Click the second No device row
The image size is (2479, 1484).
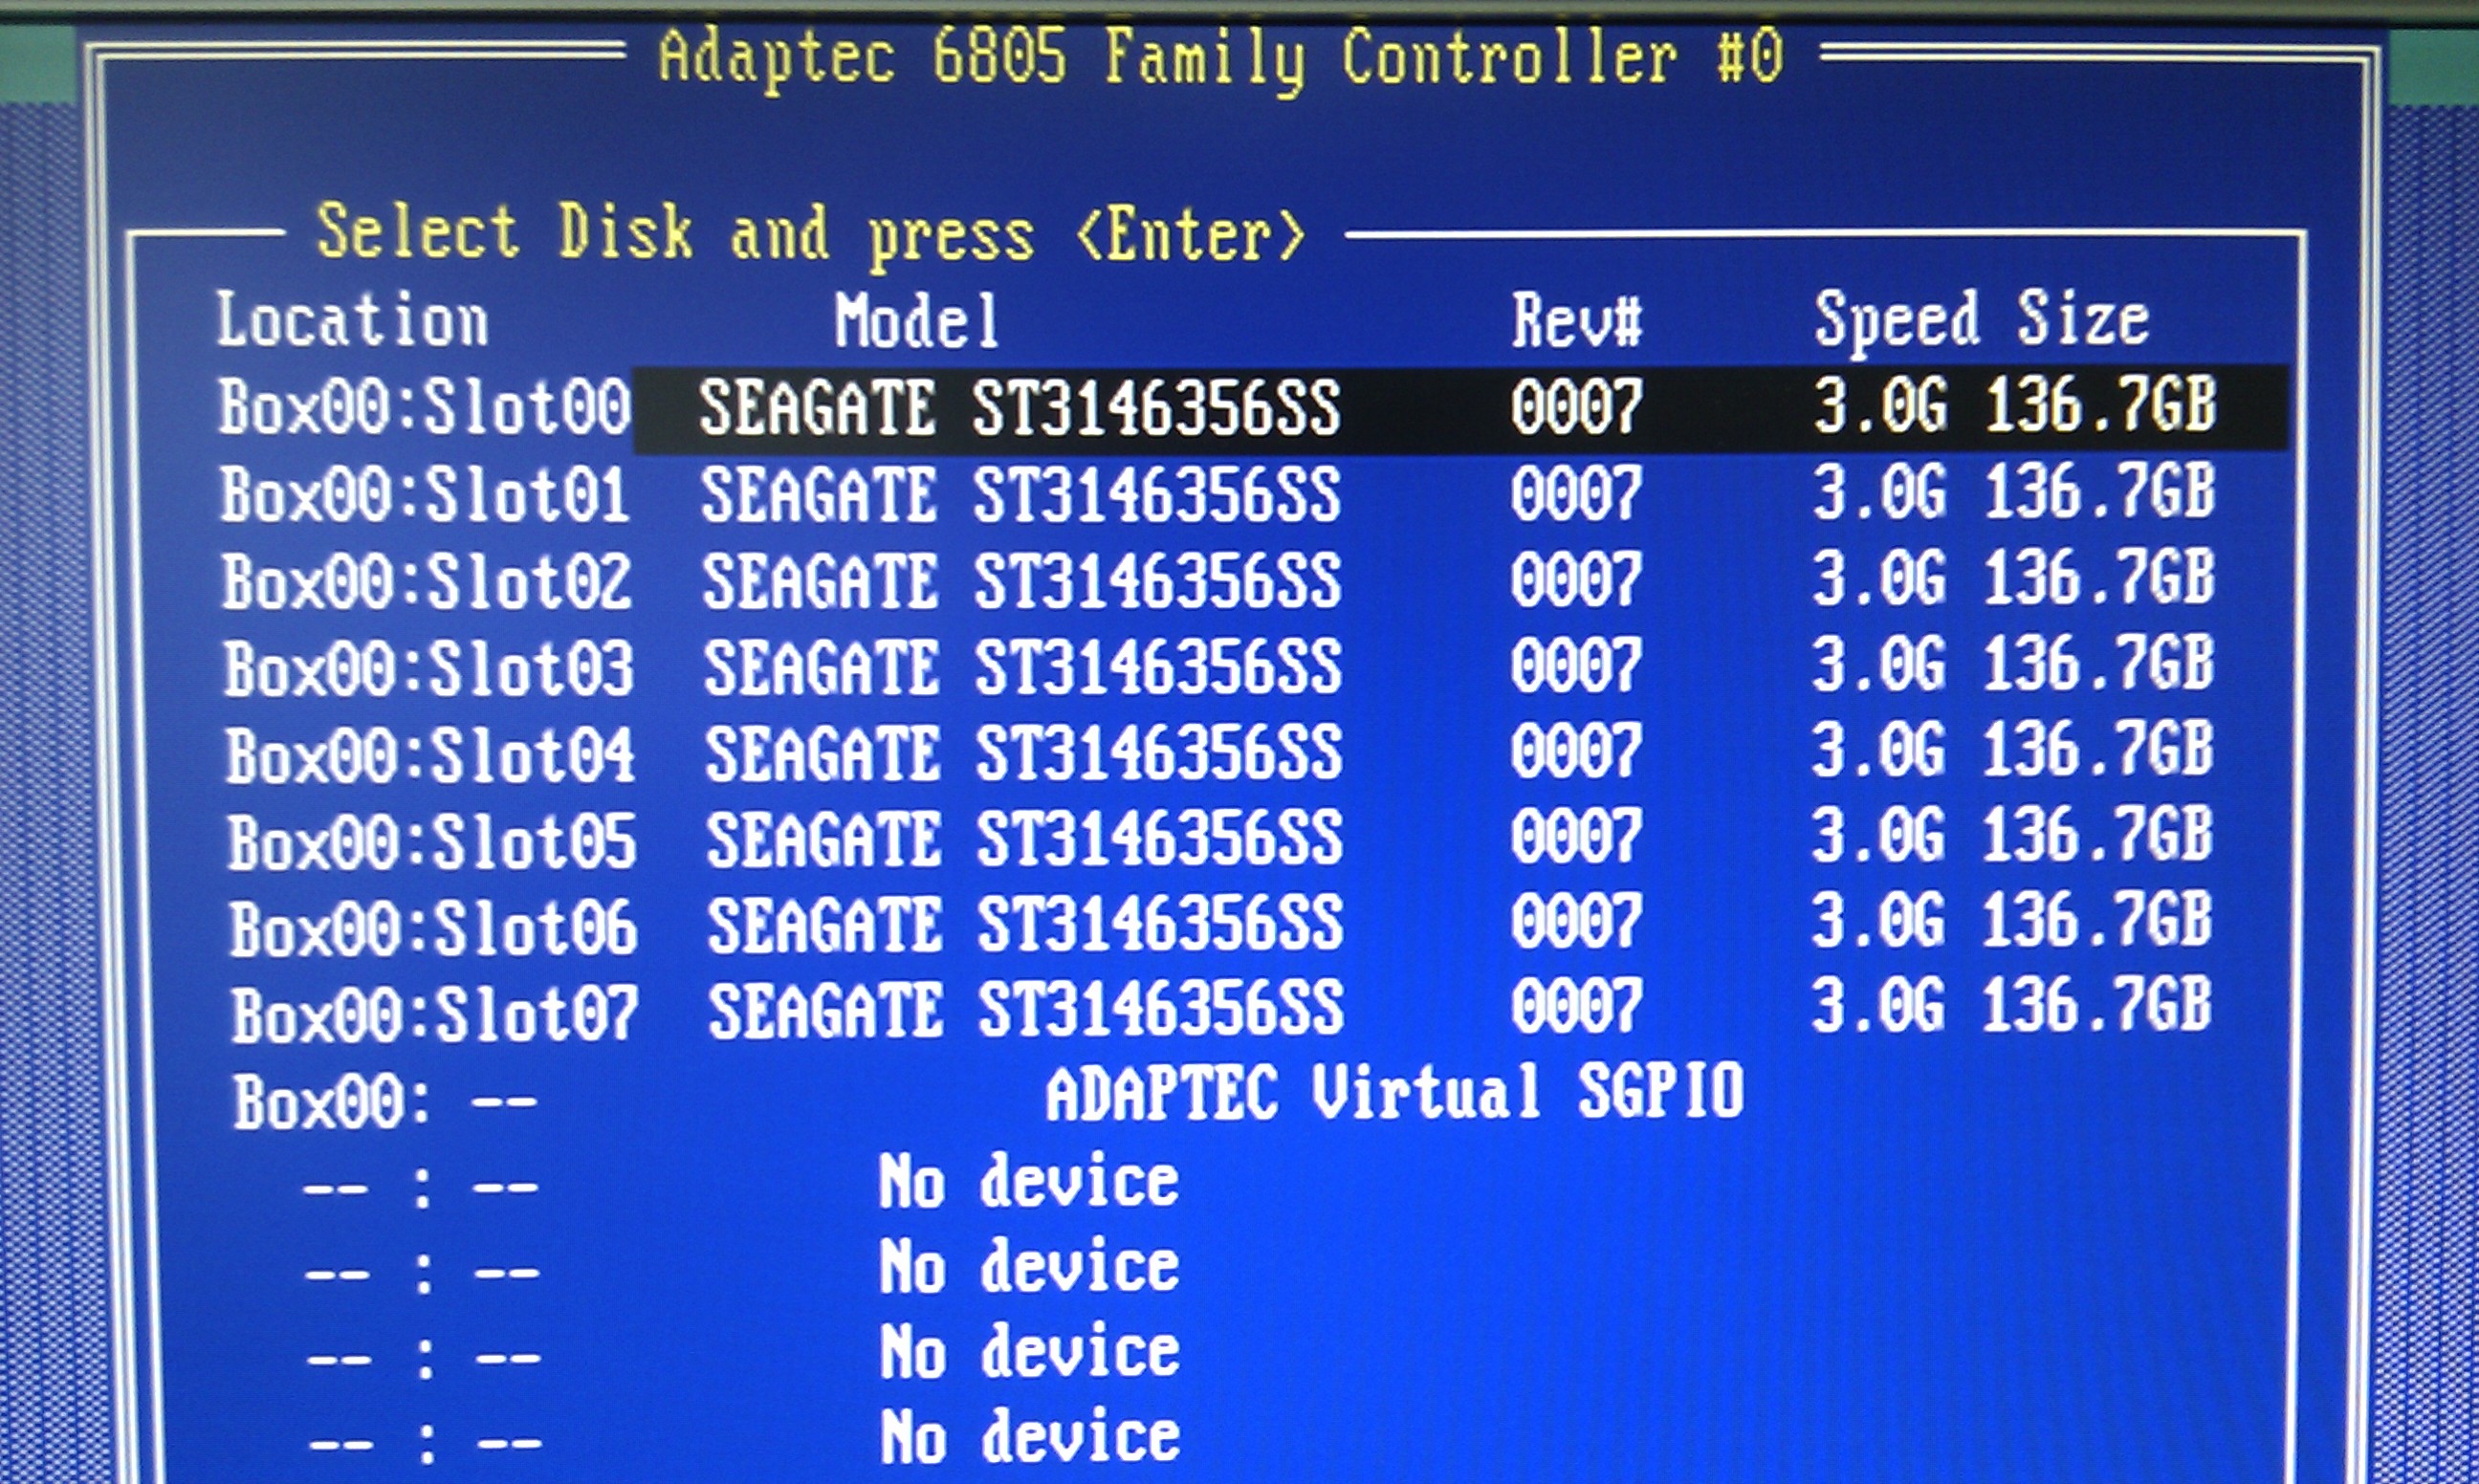[1028, 1267]
